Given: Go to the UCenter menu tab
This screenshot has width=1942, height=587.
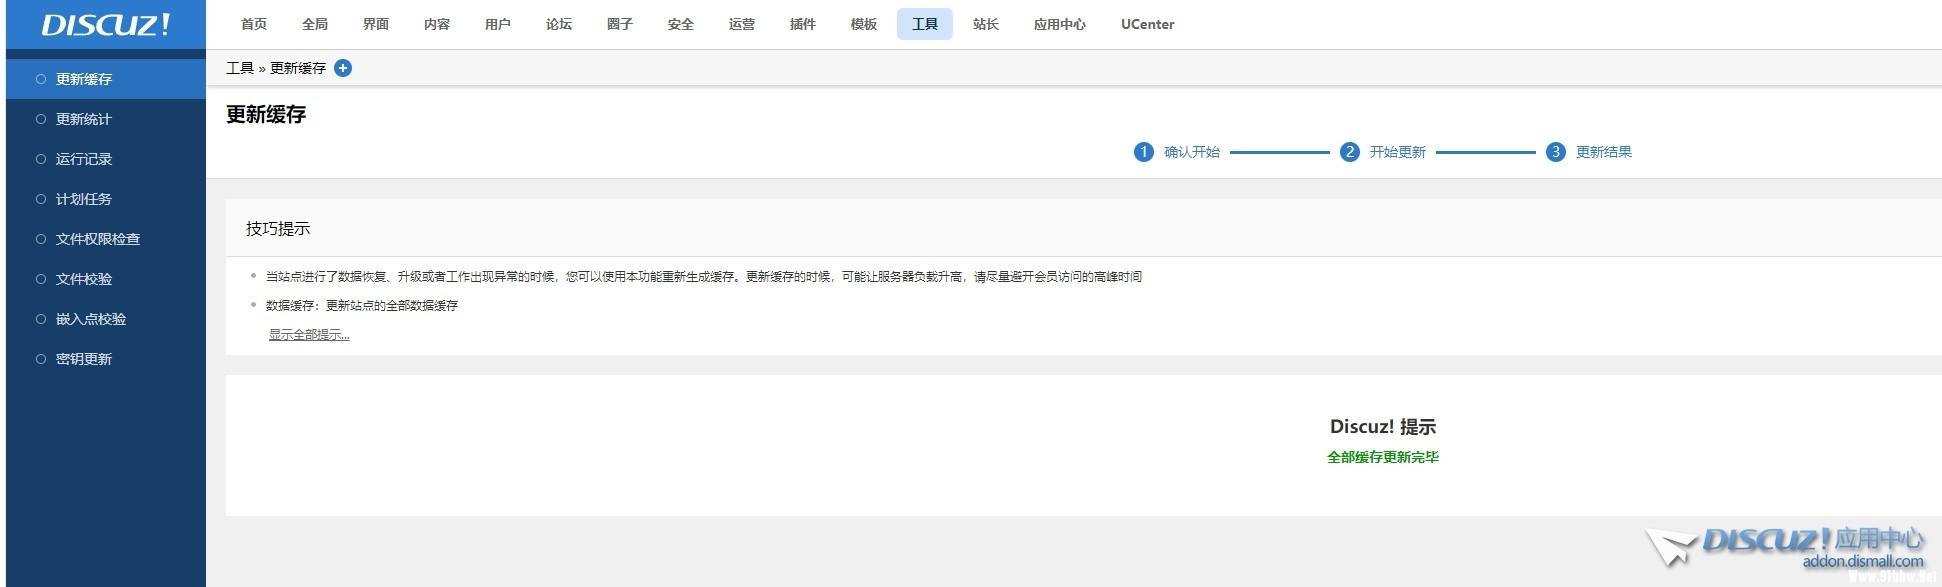Looking at the screenshot, I should tap(1147, 24).
